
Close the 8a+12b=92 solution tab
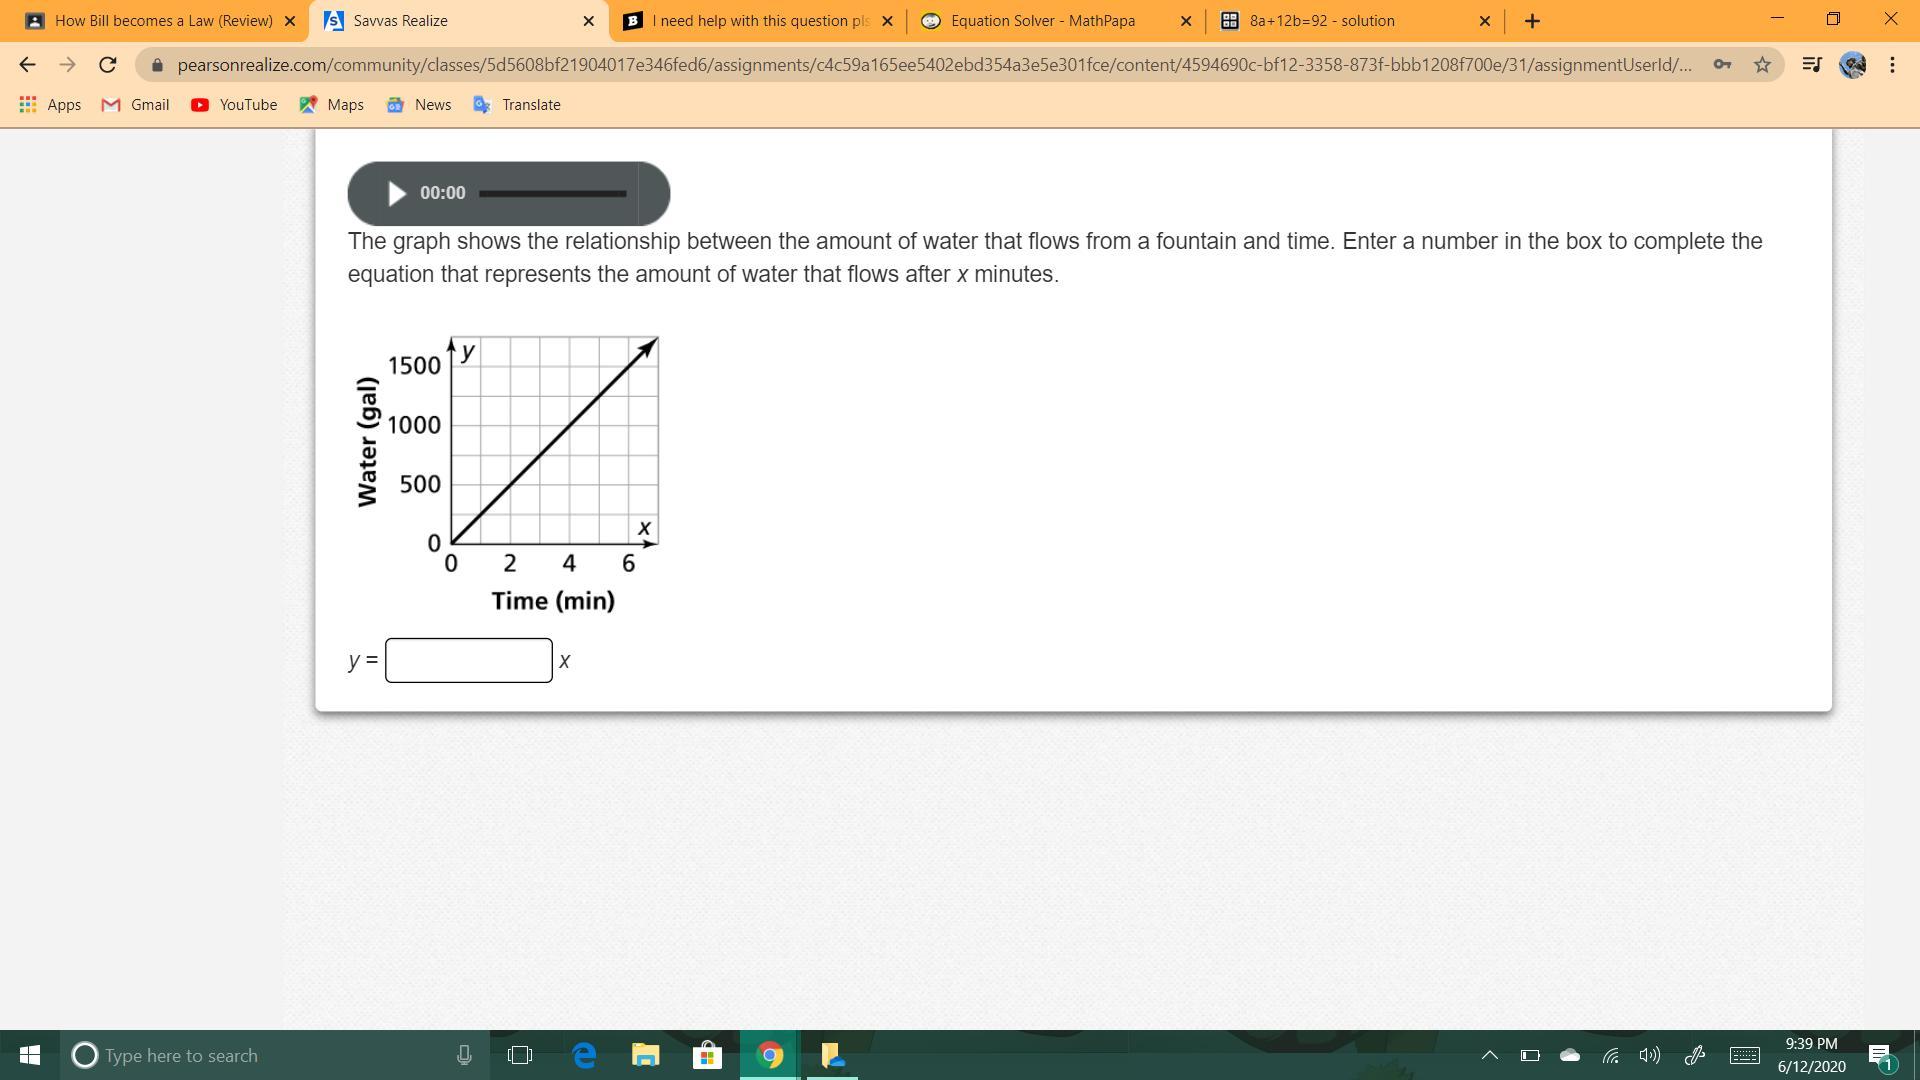(x=1484, y=21)
